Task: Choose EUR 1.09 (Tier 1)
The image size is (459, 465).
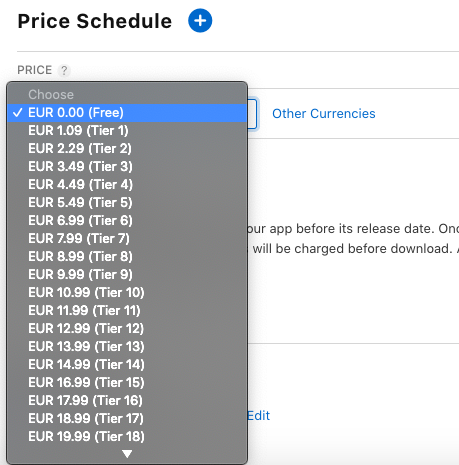Action: (x=127, y=131)
